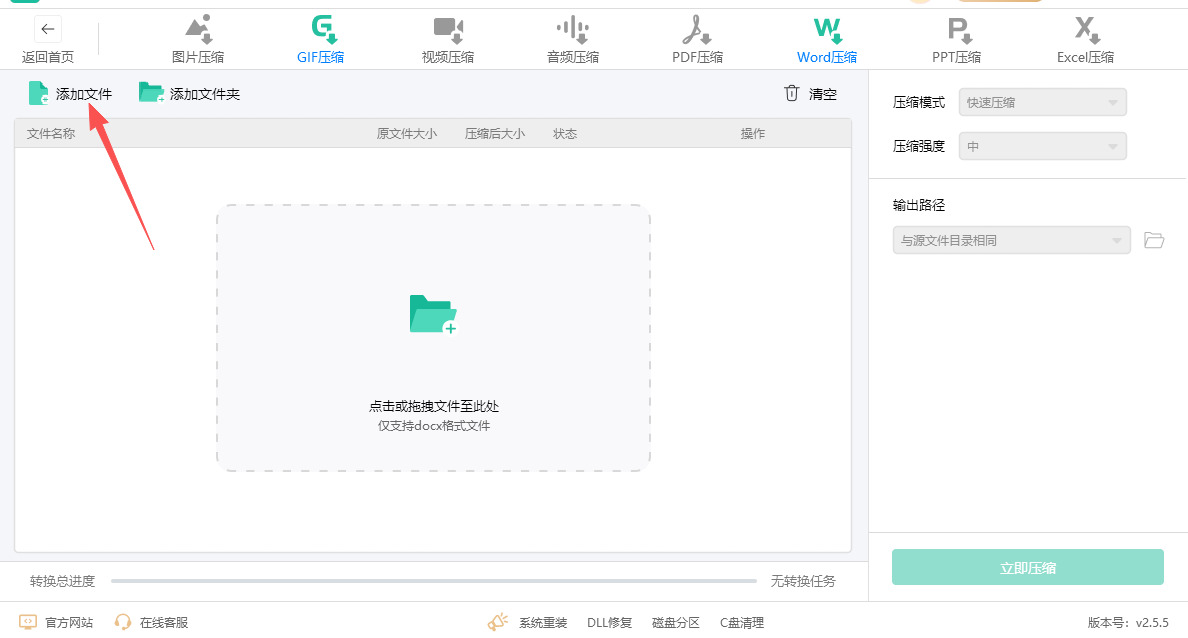Click the 转换总进度 progress bar
The image size is (1188, 638).
(433, 581)
